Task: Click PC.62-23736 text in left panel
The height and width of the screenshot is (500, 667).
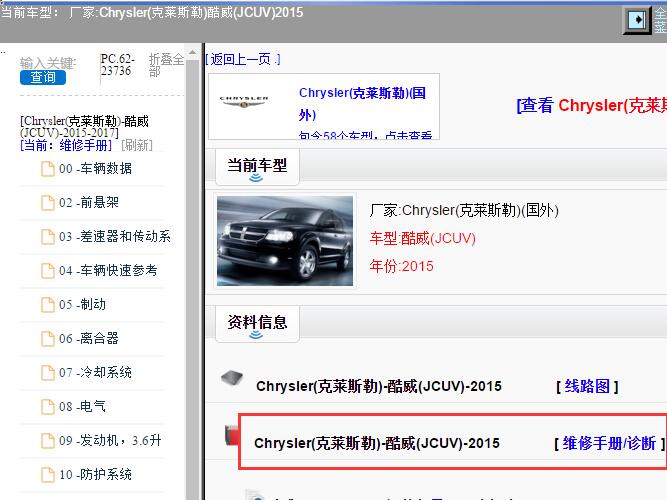Action: point(117,65)
